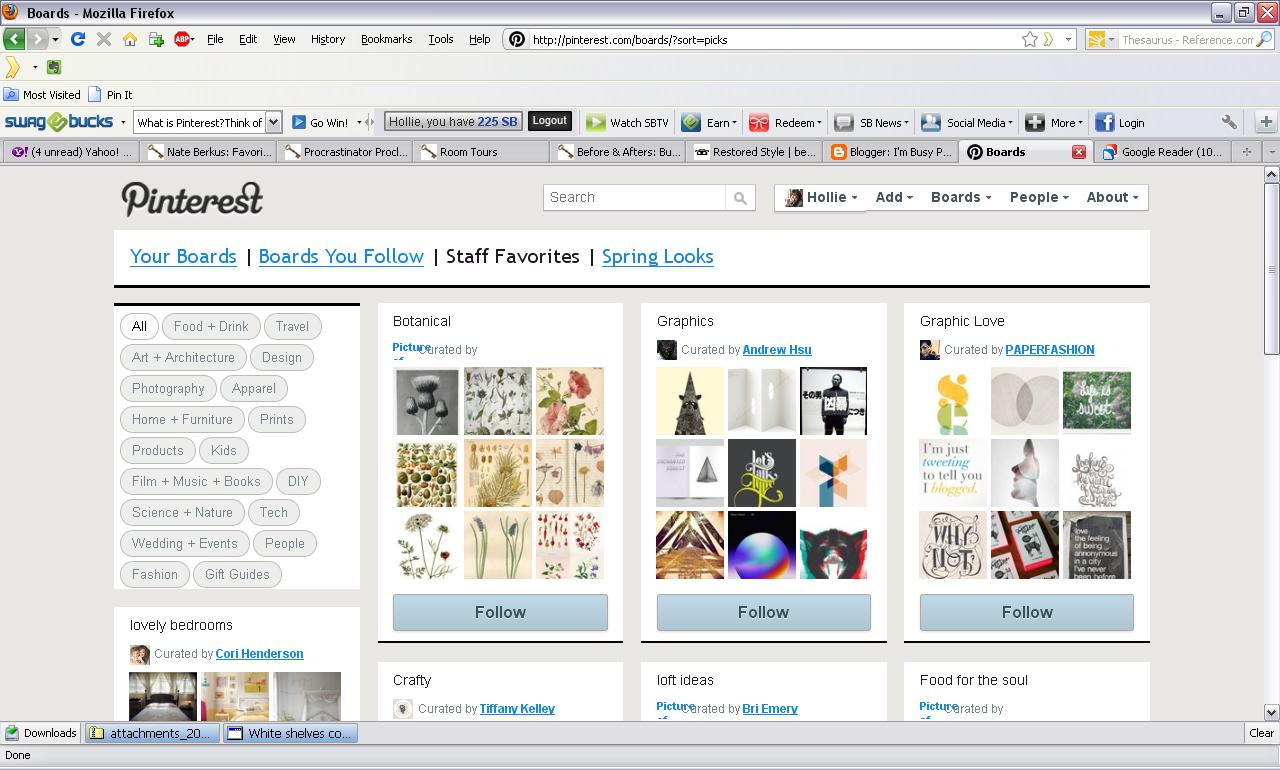Select the Home + Furniture filter
This screenshot has height=770, width=1280.
click(x=182, y=420)
